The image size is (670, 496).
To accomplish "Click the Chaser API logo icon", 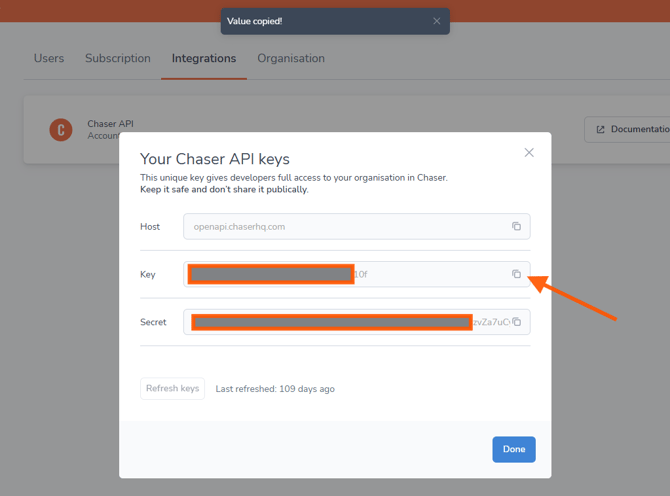I will pyautogui.click(x=61, y=130).
